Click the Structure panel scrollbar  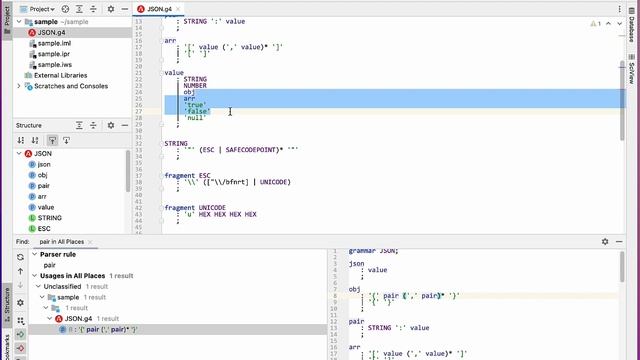click(128, 171)
